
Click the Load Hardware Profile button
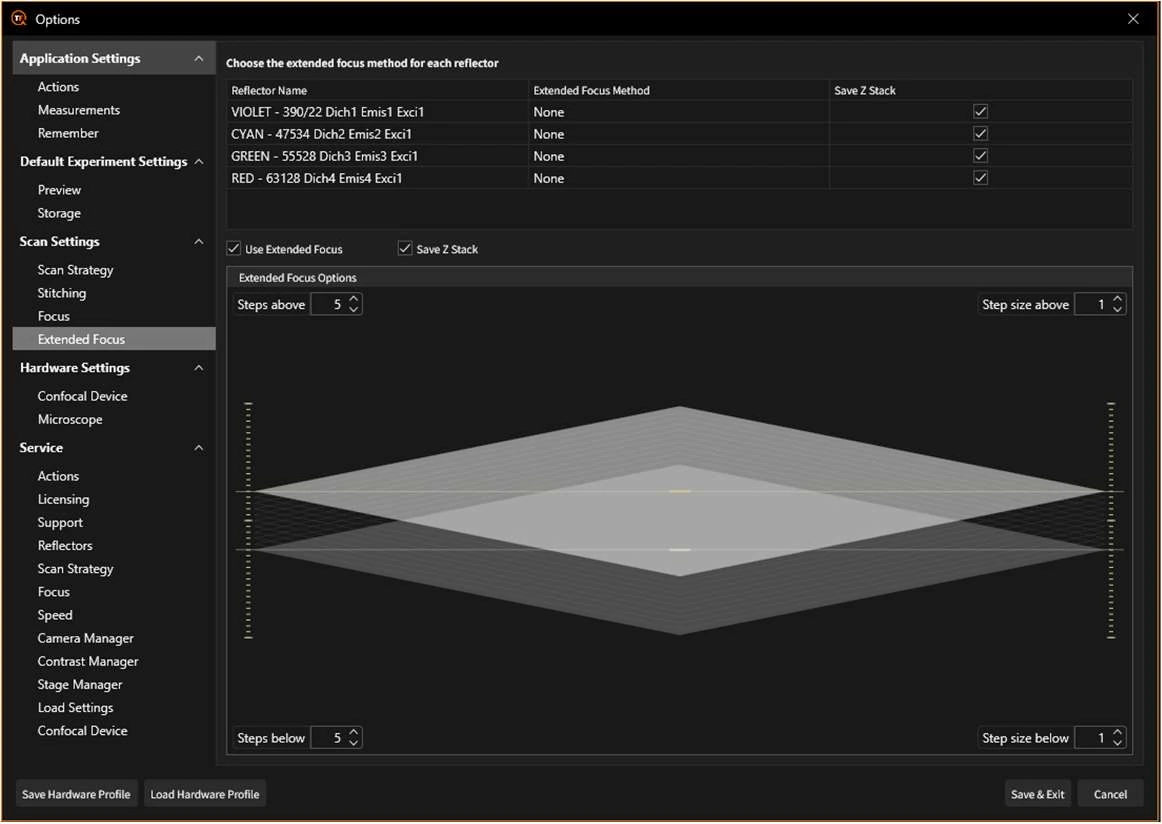(205, 794)
